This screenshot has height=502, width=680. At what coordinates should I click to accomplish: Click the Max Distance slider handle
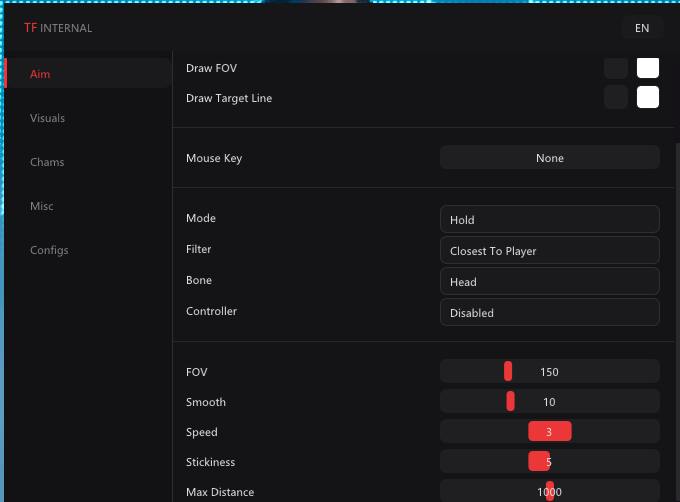(550, 491)
